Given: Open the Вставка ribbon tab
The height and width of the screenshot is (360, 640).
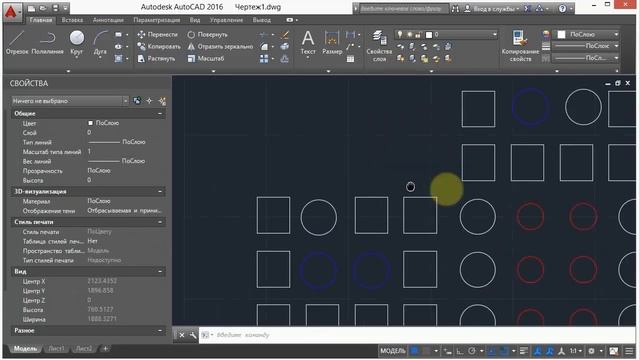Looking at the screenshot, I should (72, 20).
